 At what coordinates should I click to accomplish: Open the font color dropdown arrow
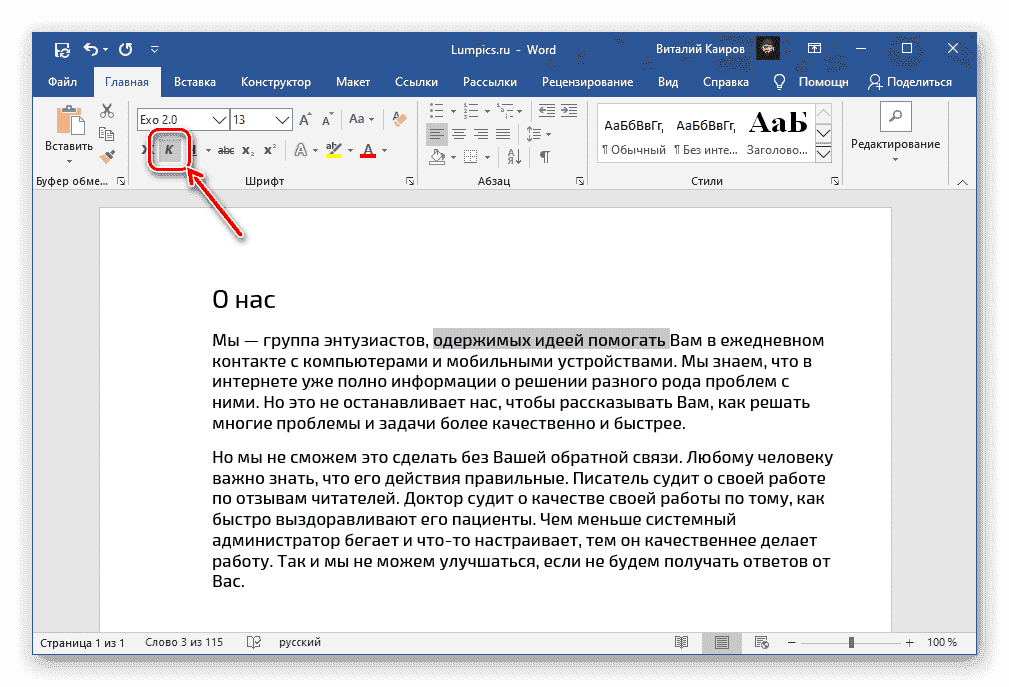384,150
